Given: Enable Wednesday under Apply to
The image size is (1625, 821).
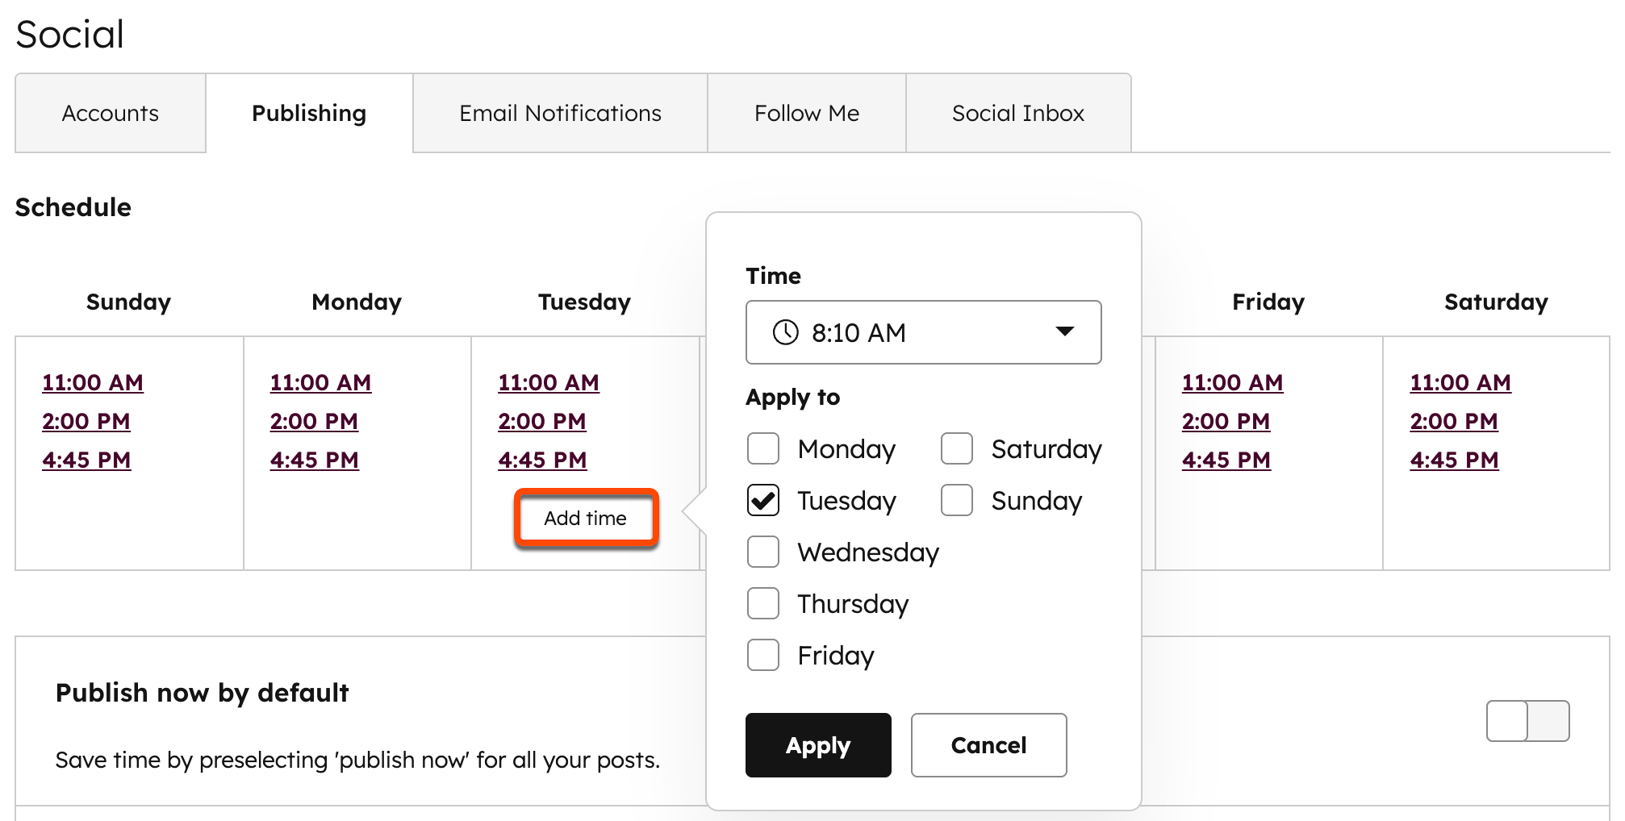Looking at the screenshot, I should pos(763,551).
